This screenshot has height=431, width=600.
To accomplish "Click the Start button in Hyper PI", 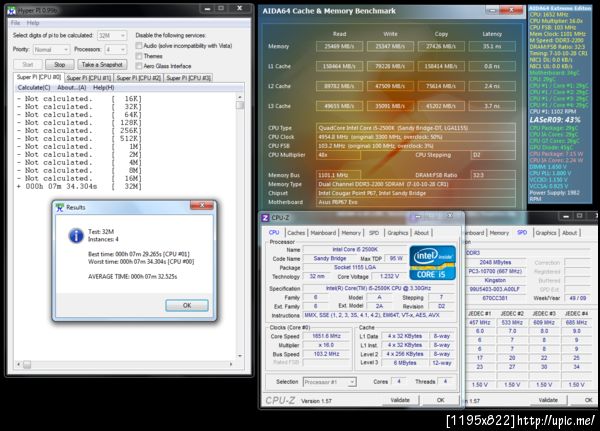I will coord(28,65).
